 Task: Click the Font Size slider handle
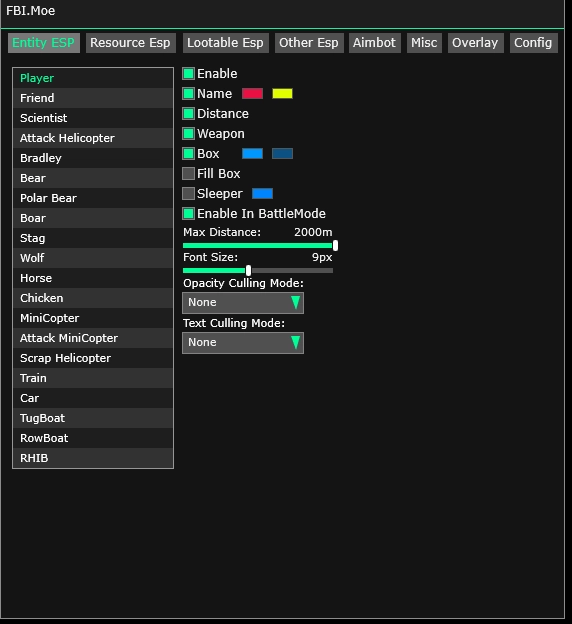[248, 271]
